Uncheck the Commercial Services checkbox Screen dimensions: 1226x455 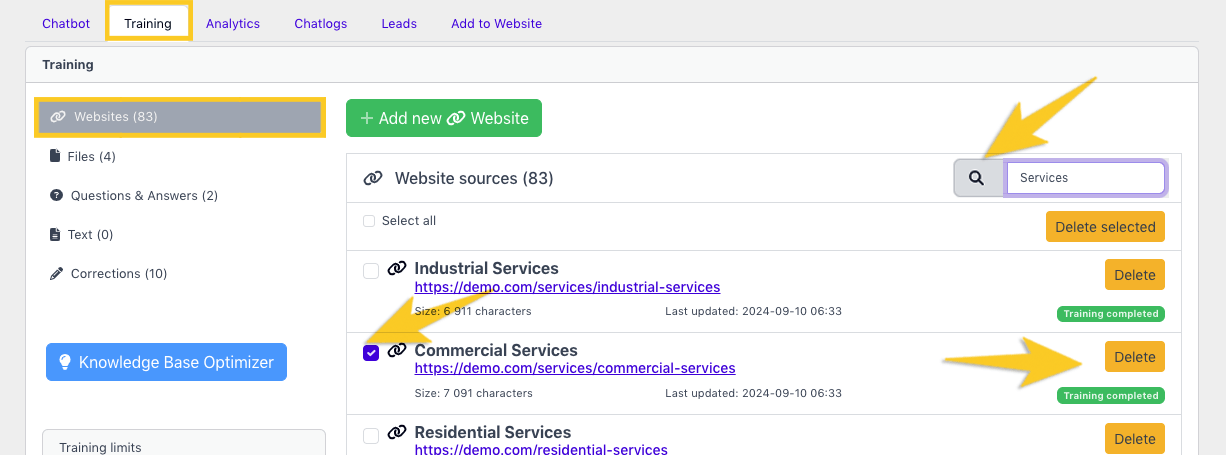click(x=371, y=352)
